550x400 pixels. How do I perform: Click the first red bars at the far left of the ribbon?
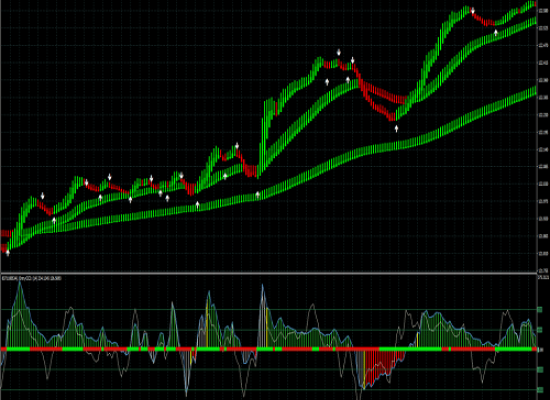tap(6, 234)
